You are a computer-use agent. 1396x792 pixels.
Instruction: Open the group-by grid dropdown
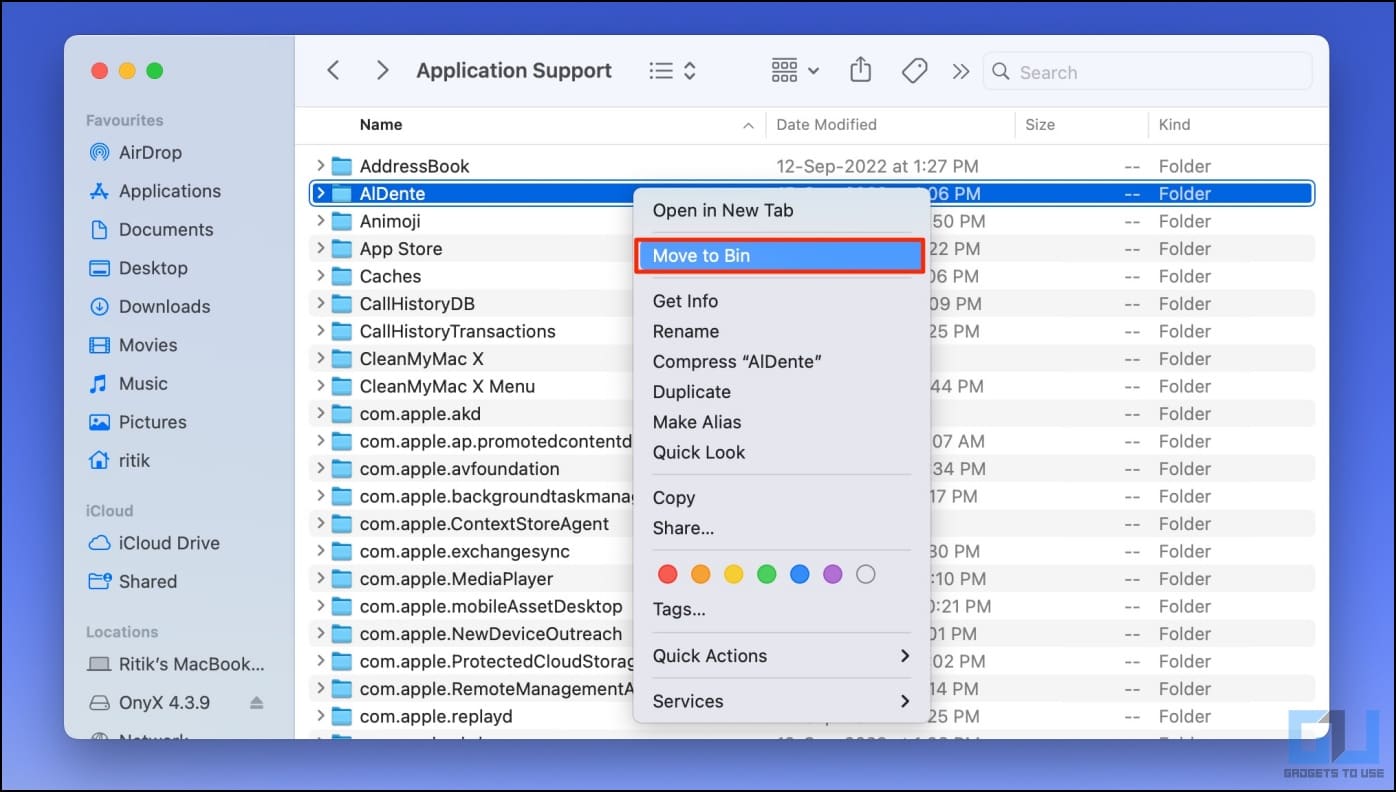tap(796, 71)
